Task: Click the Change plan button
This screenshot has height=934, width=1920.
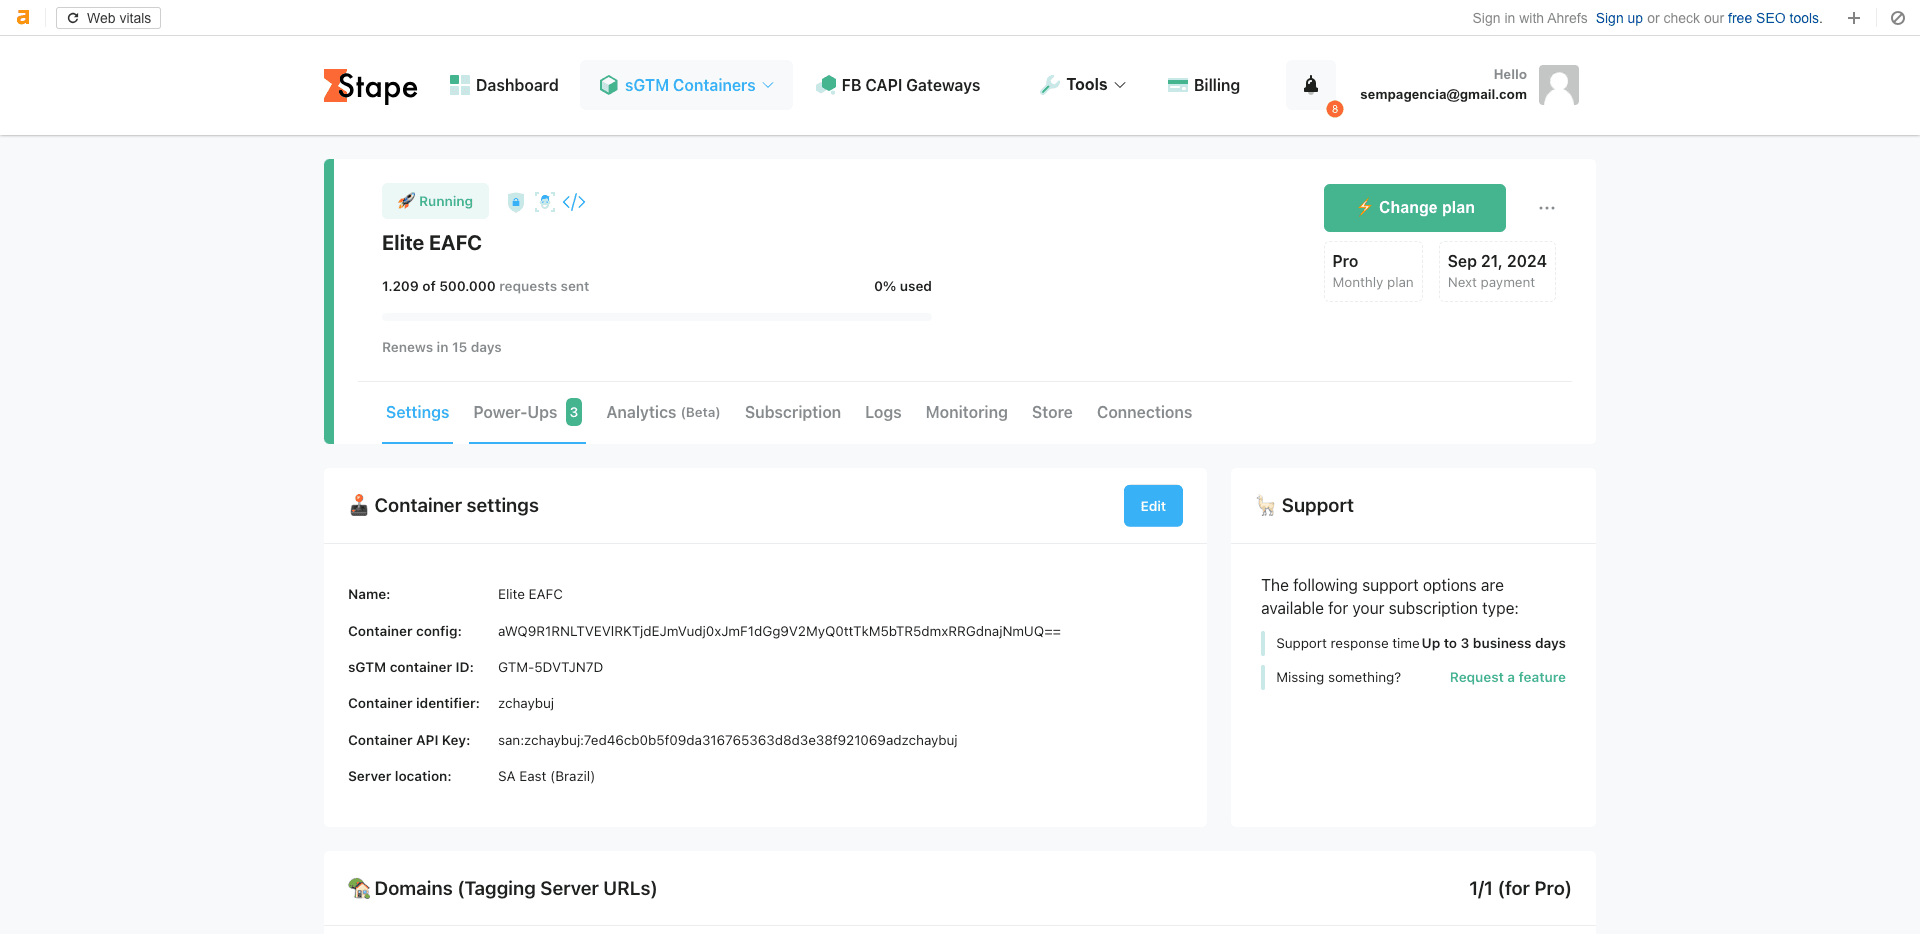Action: [1415, 208]
